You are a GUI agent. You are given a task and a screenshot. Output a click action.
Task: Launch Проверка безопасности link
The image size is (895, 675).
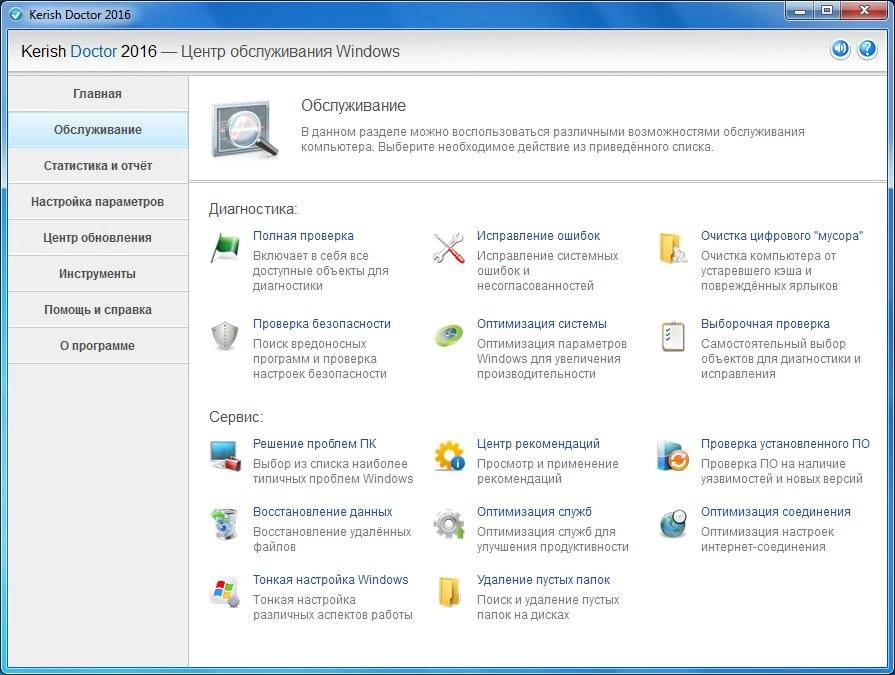(x=322, y=324)
